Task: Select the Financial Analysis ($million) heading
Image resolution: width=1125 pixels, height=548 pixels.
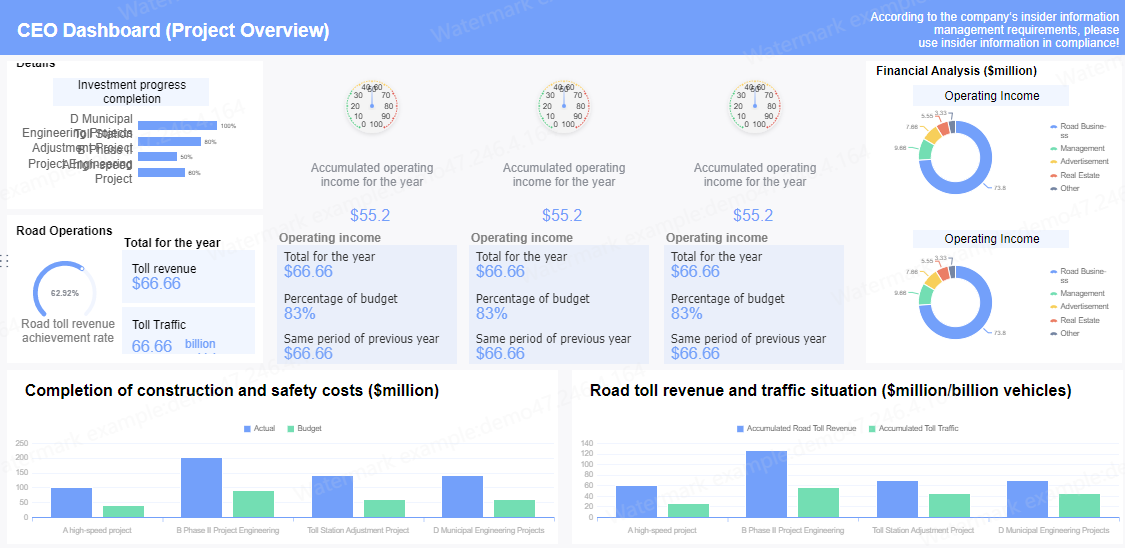Action: coord(956,71)
